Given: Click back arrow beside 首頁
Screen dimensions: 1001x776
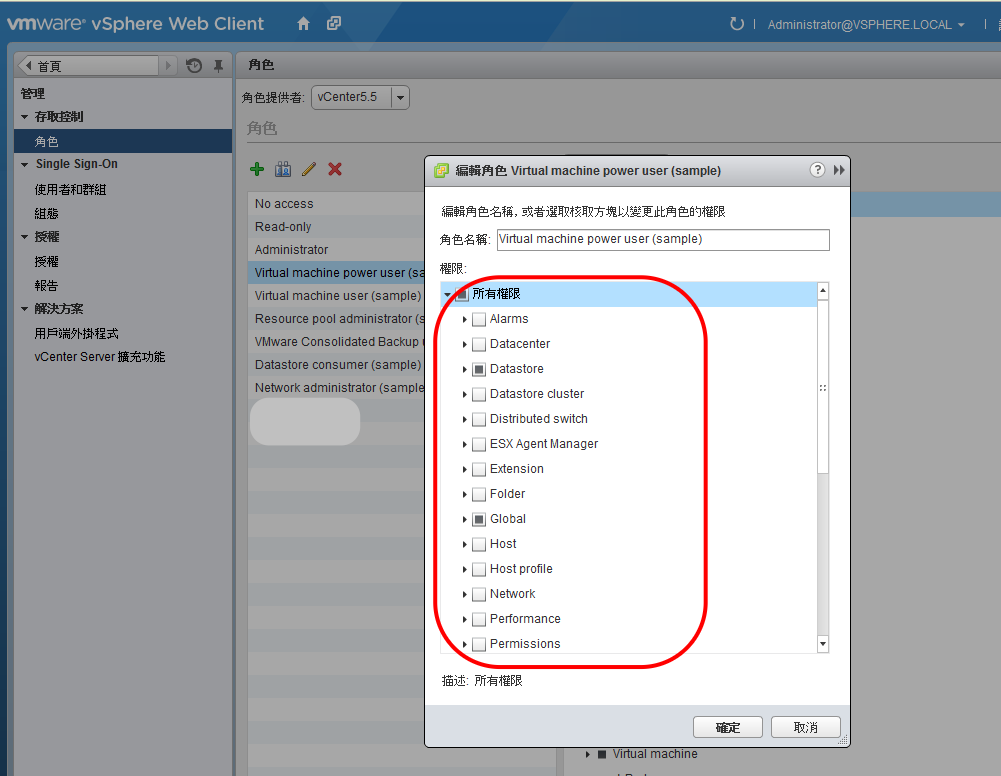Looking at the screenshot, I should pos(27,66).
